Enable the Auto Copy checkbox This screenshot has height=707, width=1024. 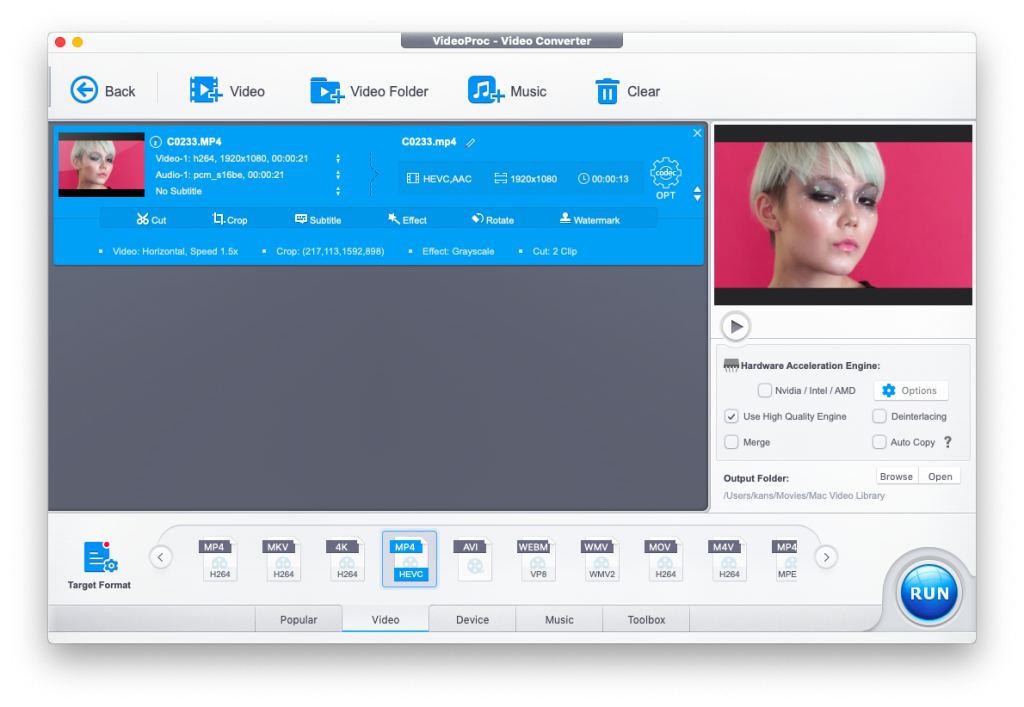click(x=880, y=442)
